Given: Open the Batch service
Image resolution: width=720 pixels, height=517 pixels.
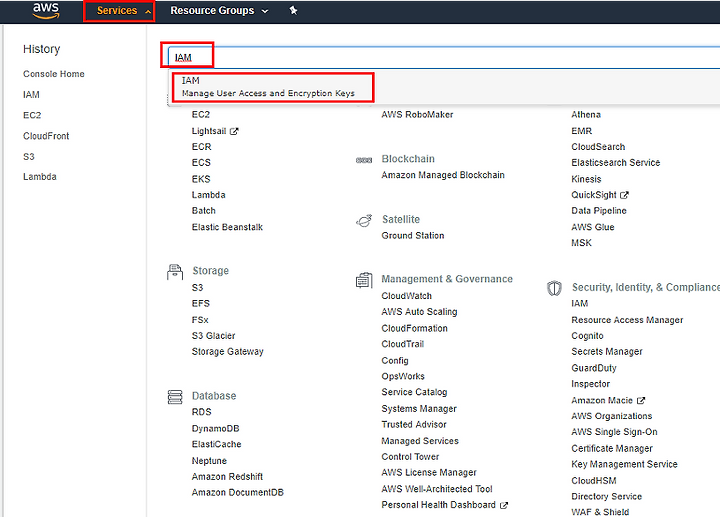Looking at the screenshot, I should click(x=203, y=211).
